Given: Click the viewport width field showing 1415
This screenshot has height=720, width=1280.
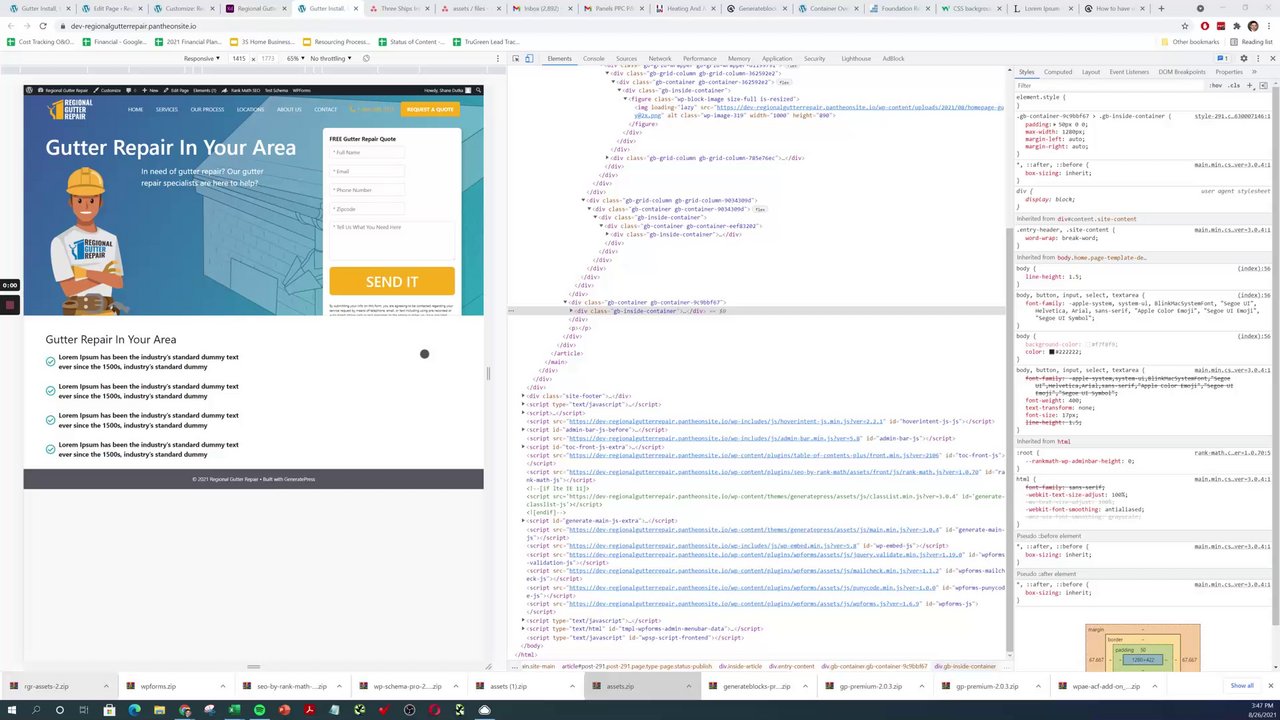Looking at the screenshot, I should click(x=239, y=59).
